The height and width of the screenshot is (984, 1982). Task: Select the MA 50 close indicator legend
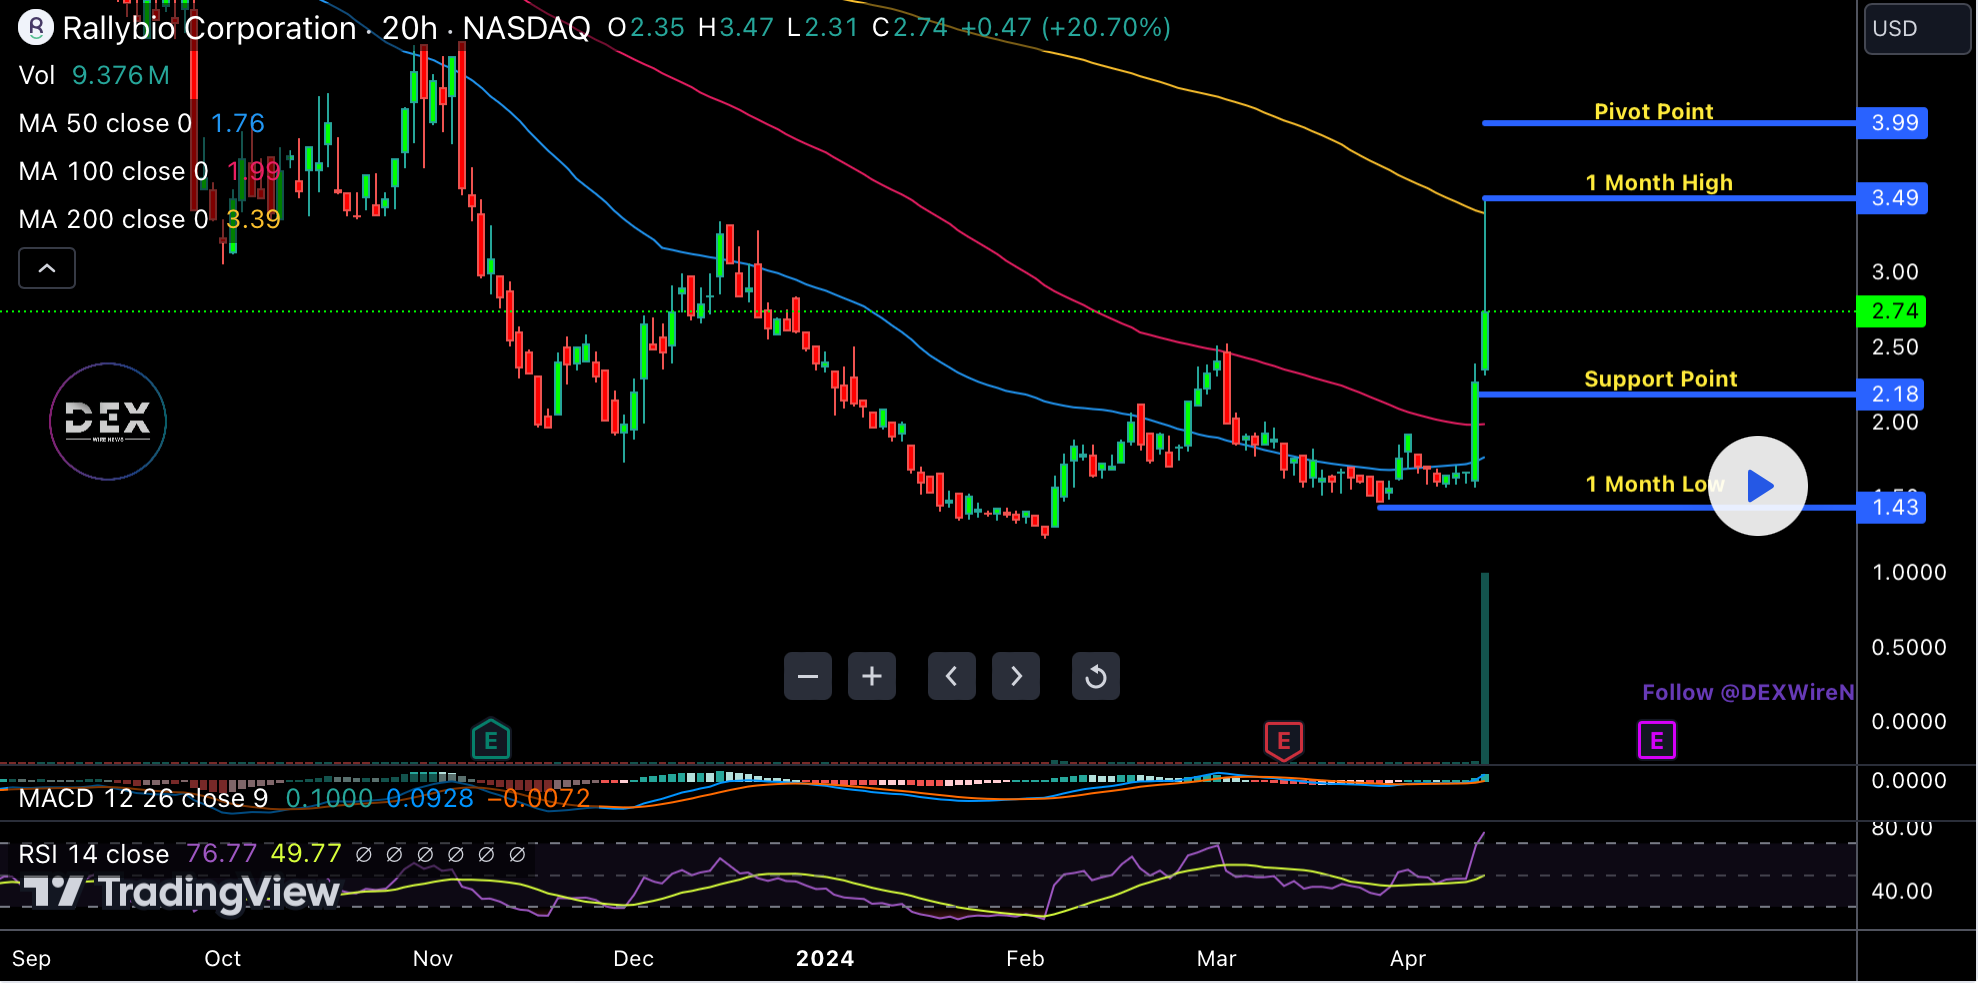pyautogui.click(x=105, y=124)
